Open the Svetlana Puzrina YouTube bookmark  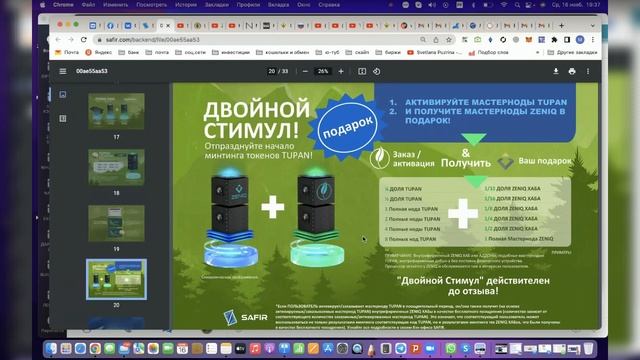click(x=434, y=52)
